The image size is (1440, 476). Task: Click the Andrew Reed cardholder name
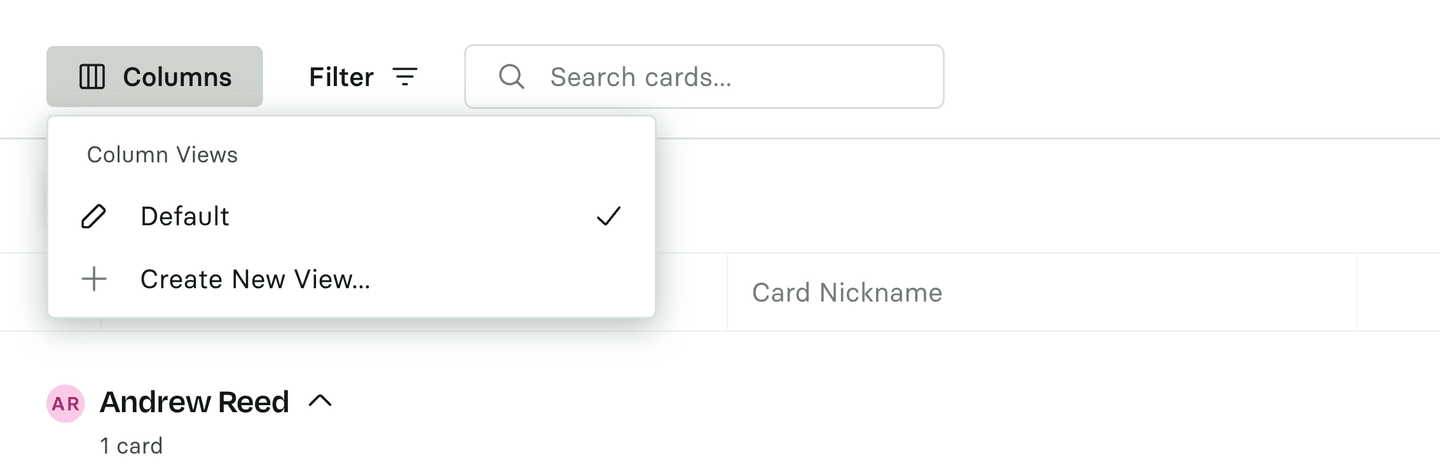pos(194,402)
